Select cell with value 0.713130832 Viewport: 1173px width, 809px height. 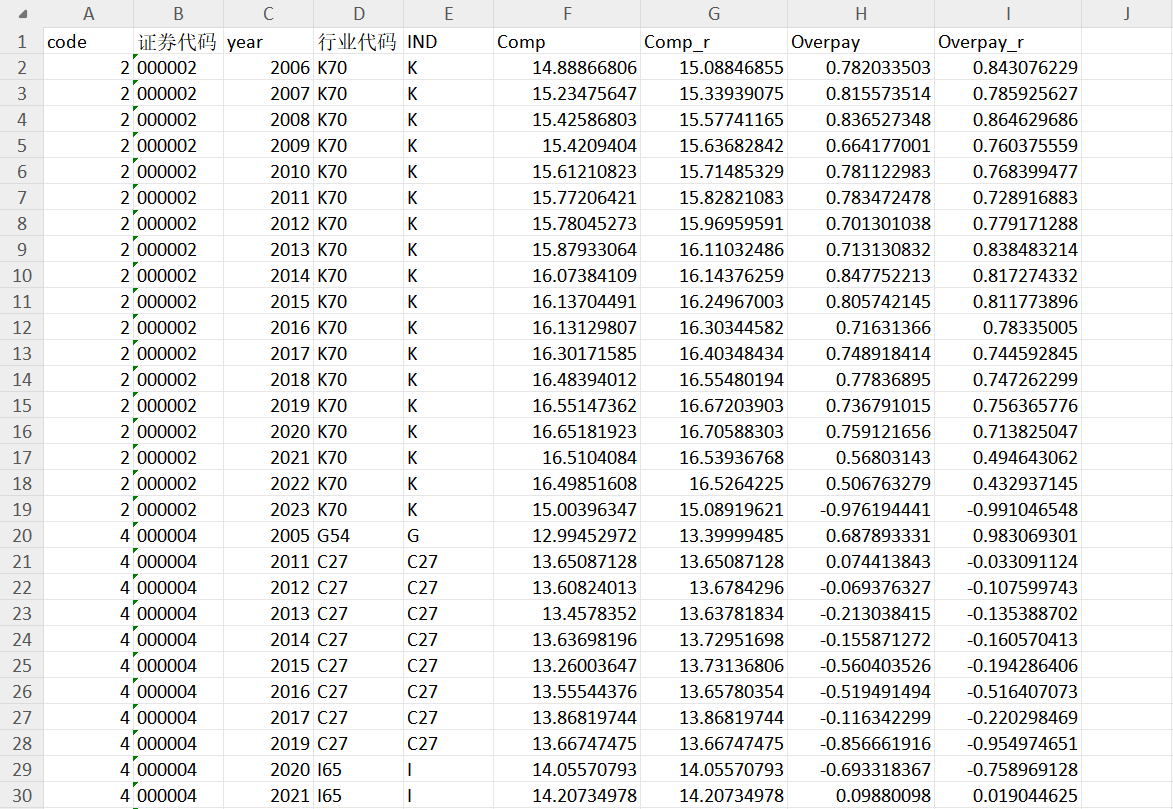pos(861,250)
